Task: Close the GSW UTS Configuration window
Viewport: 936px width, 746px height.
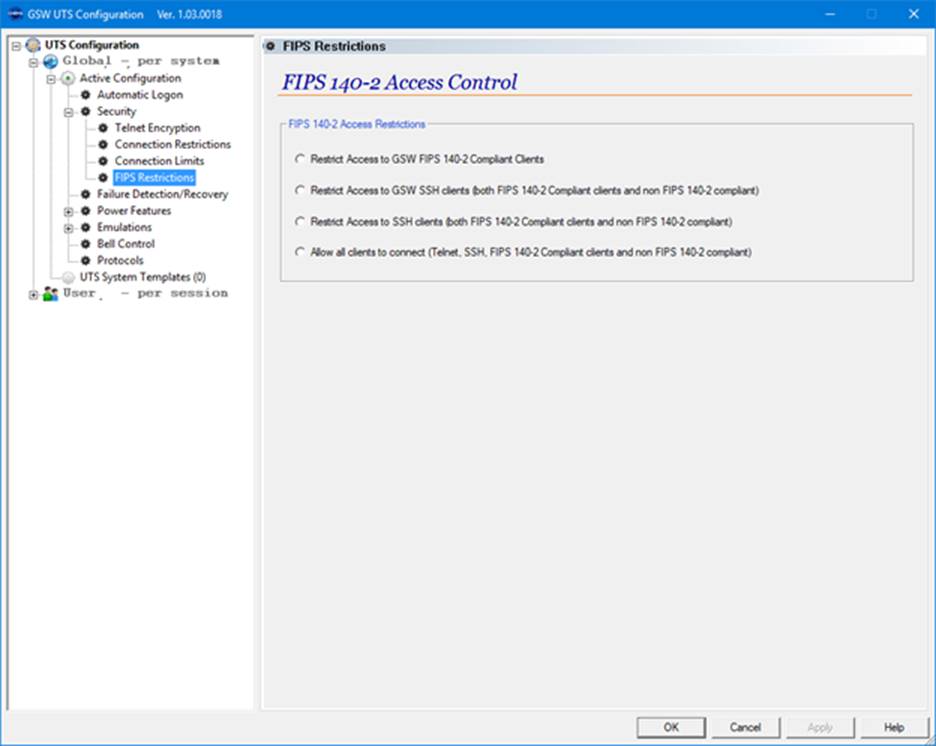Action: coord(913,14)
